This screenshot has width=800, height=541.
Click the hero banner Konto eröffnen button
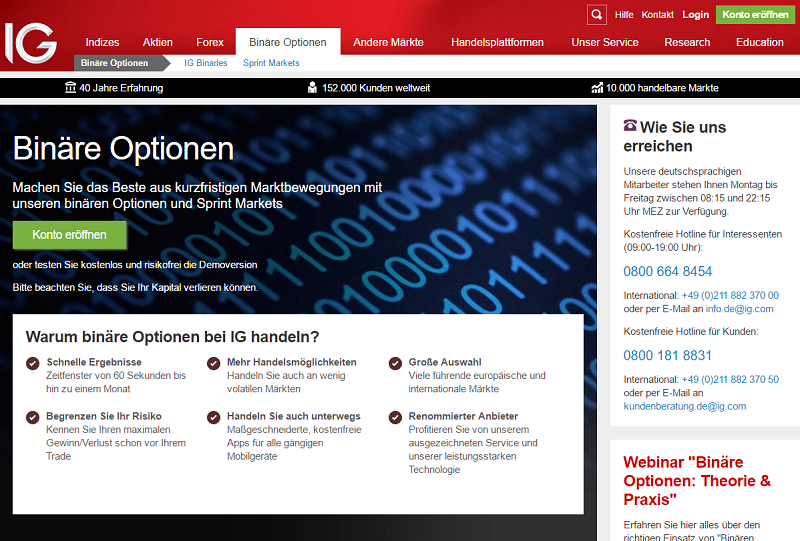(69, 235)
